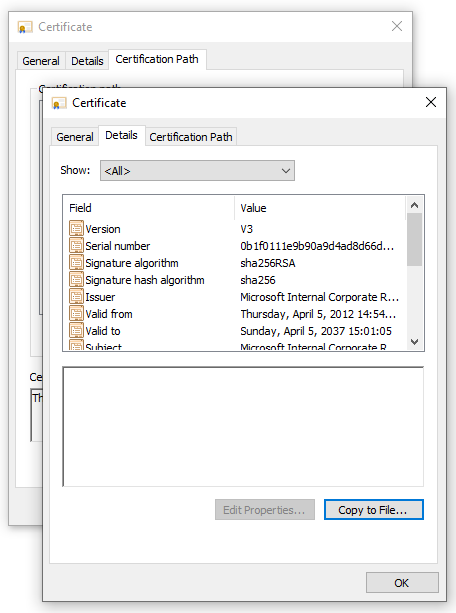This screenshot has width=456, height=613.
Task: Click scroll up arrow of field list
Action: (x=415, y=204)
